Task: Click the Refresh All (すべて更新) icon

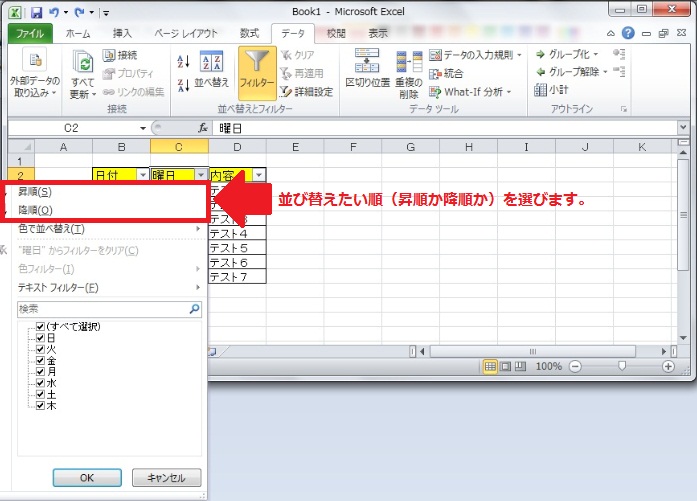Action: coord(83,61)
